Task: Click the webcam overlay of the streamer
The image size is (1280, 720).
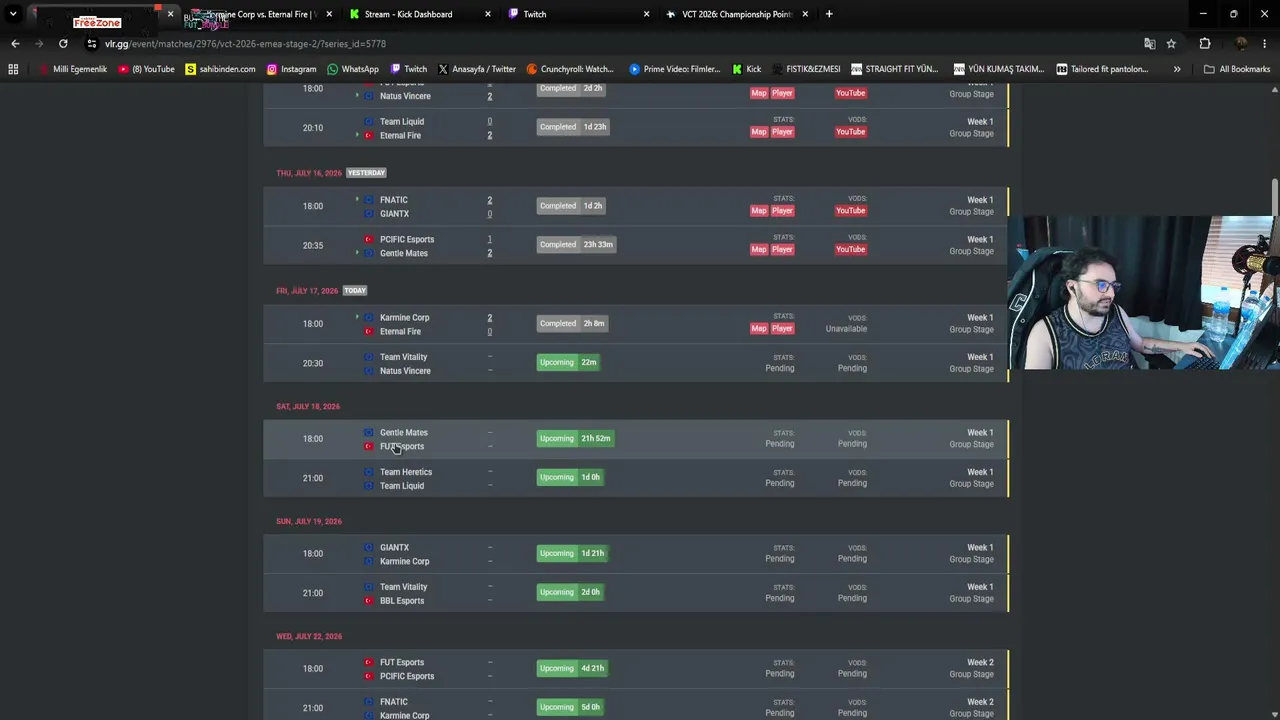Action: (1144, 293)
